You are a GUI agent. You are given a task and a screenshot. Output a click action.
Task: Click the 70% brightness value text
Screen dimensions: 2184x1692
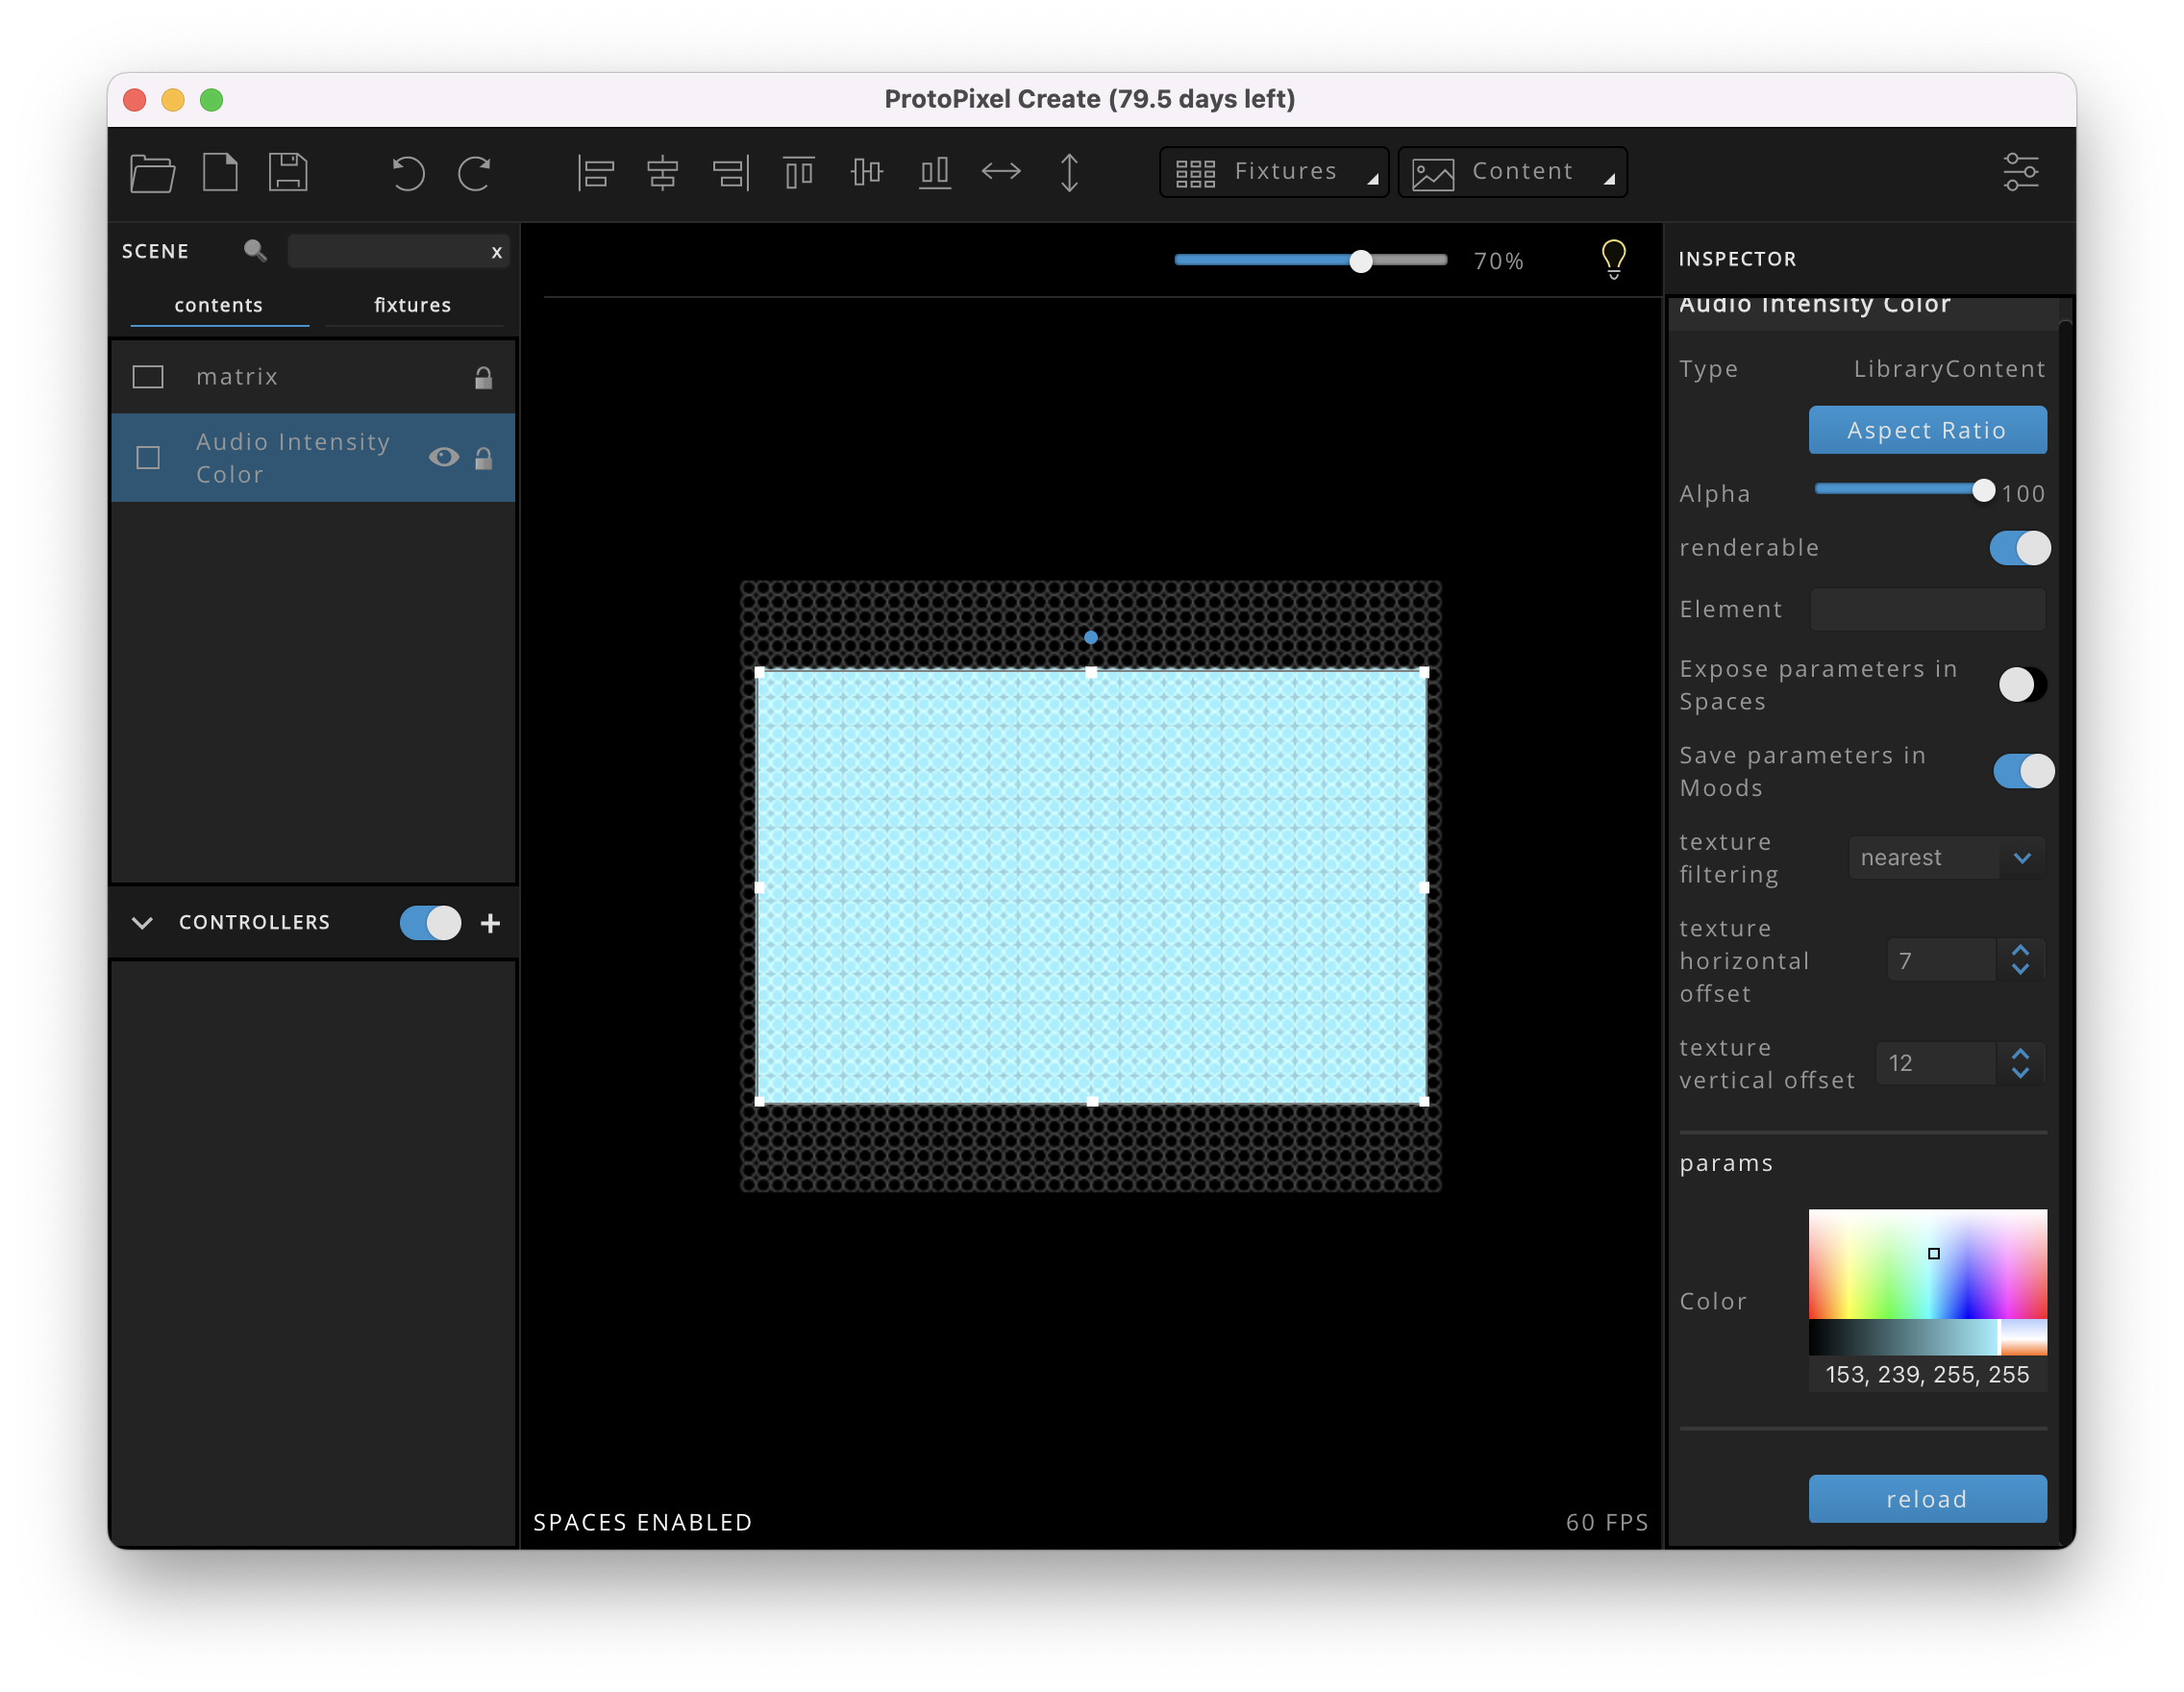pyautogui.click(x=1498, y=261)
